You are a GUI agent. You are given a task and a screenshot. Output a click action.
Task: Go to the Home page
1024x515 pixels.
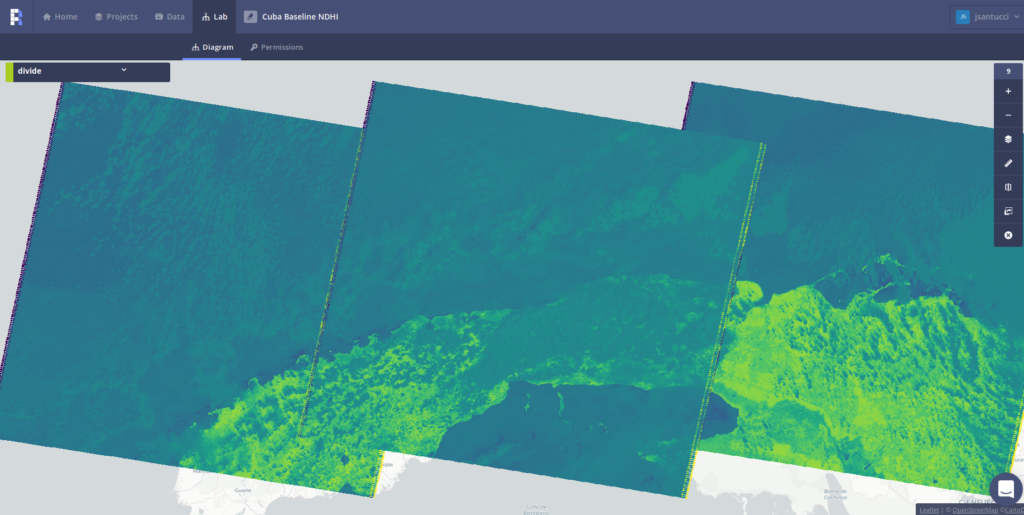pos(60,17)
